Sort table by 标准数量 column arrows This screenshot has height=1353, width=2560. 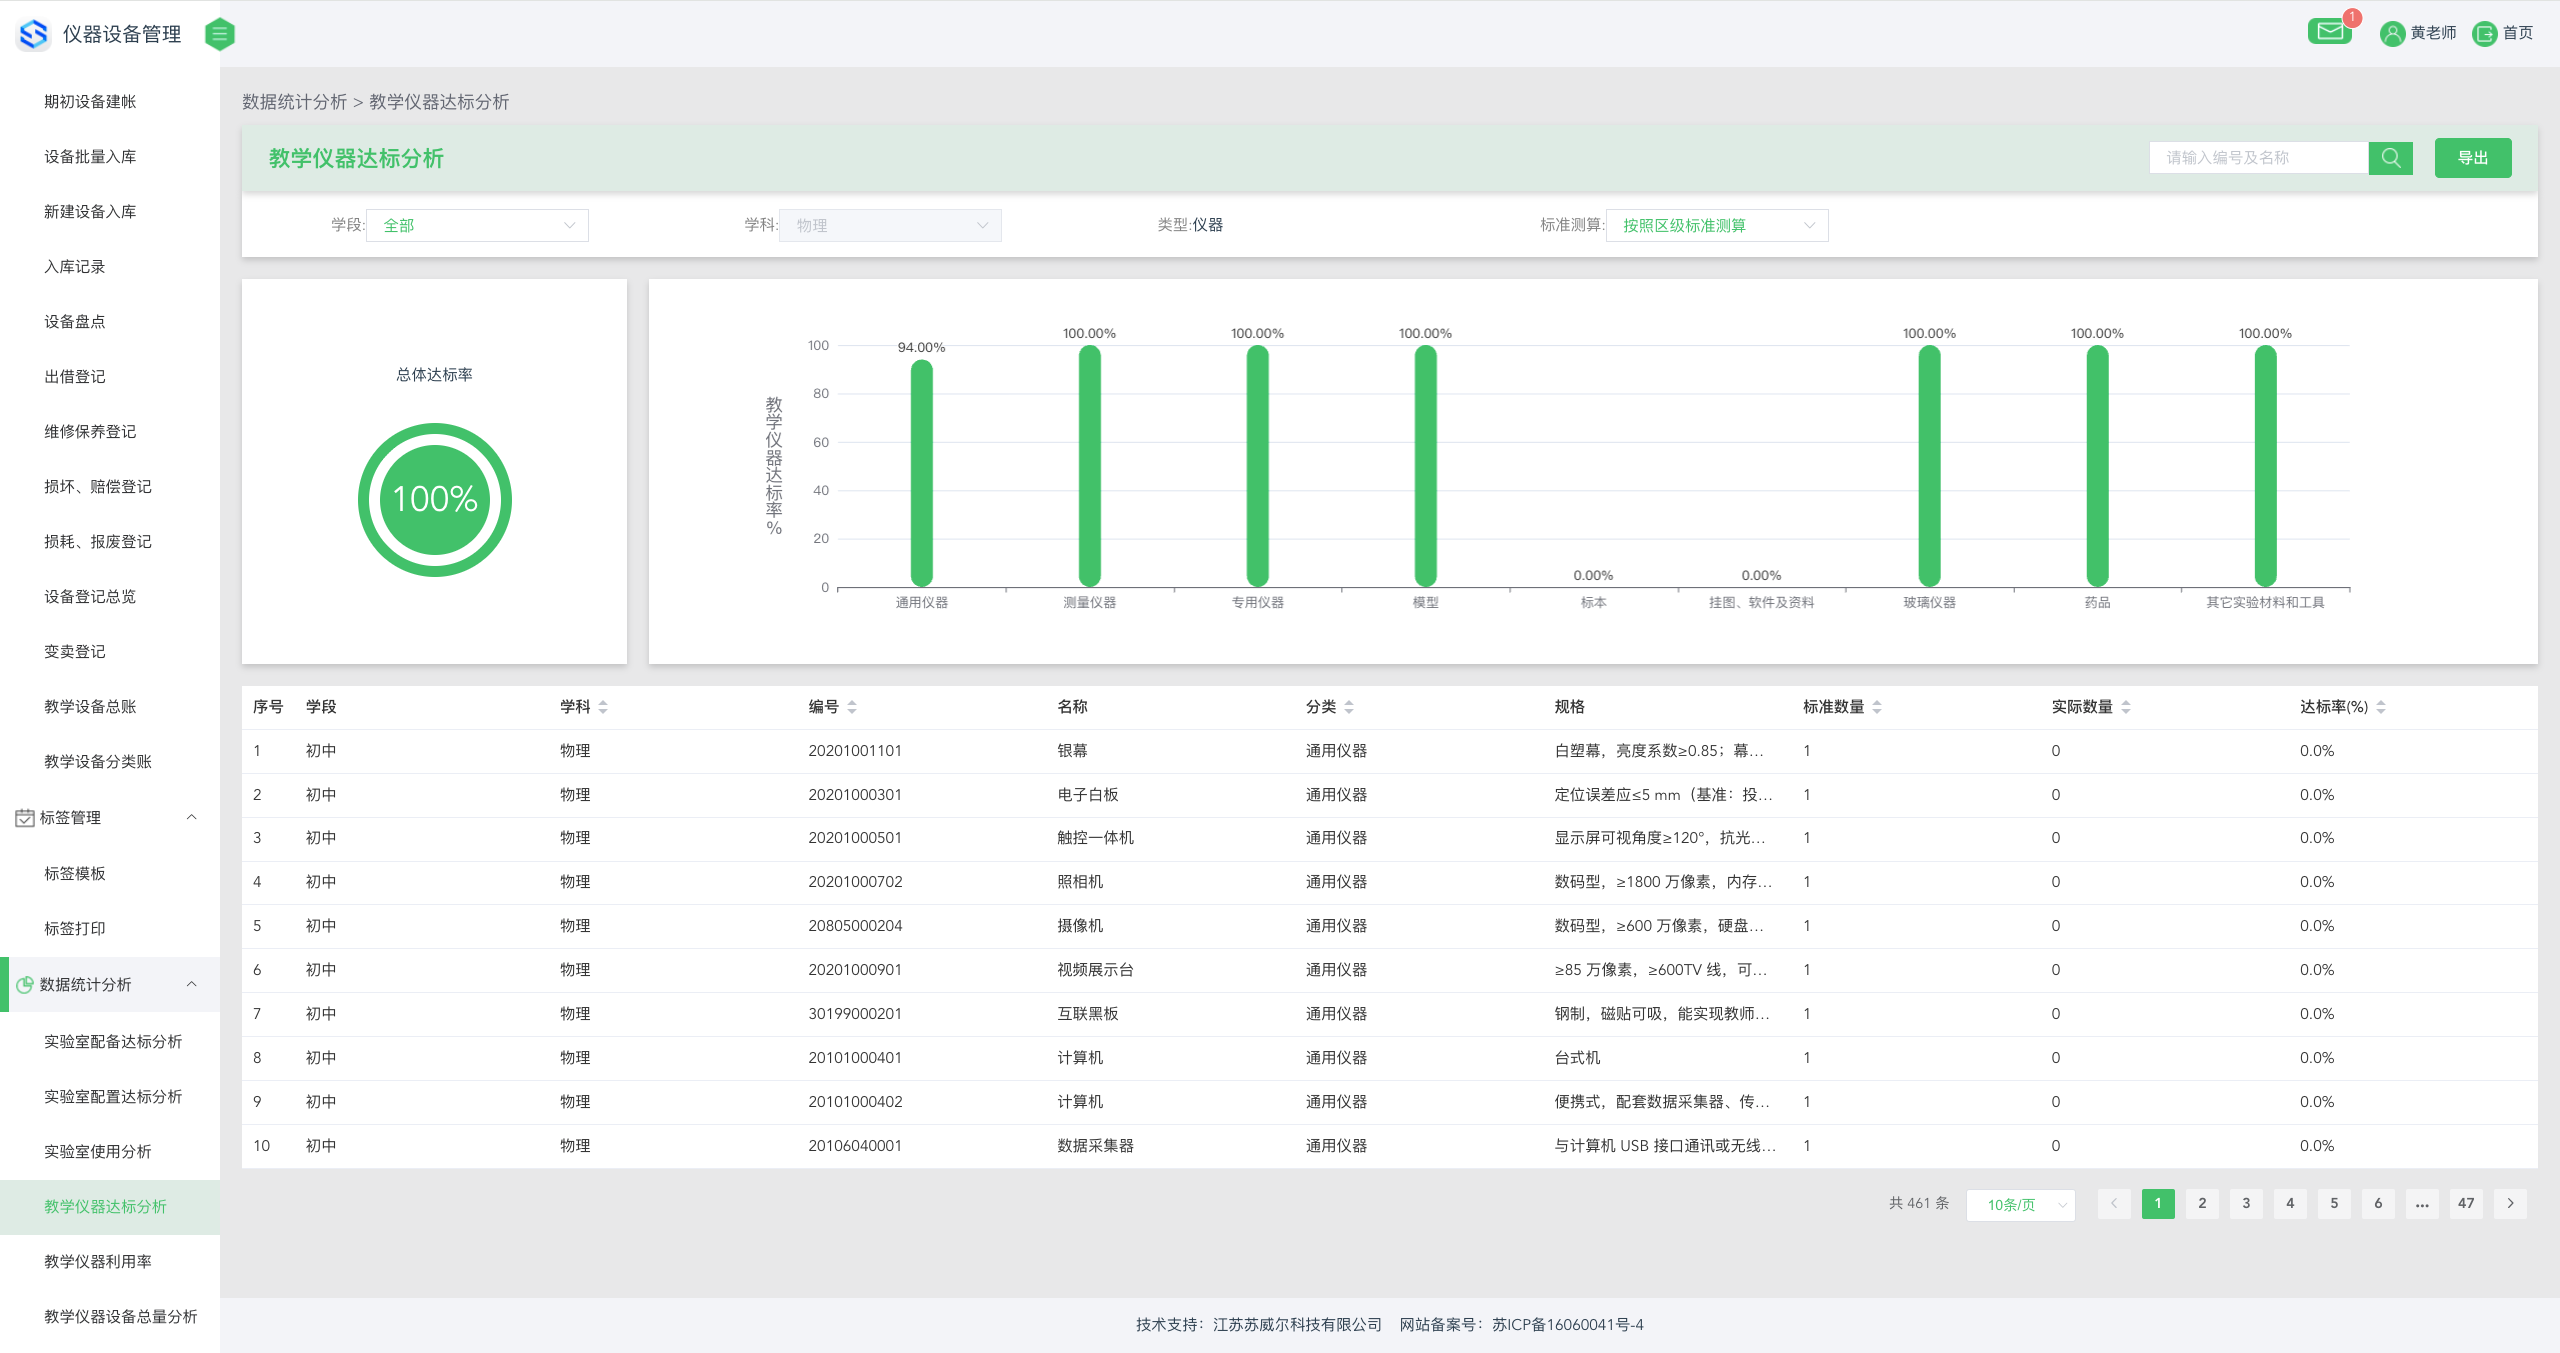click(x=1877, y=707)
